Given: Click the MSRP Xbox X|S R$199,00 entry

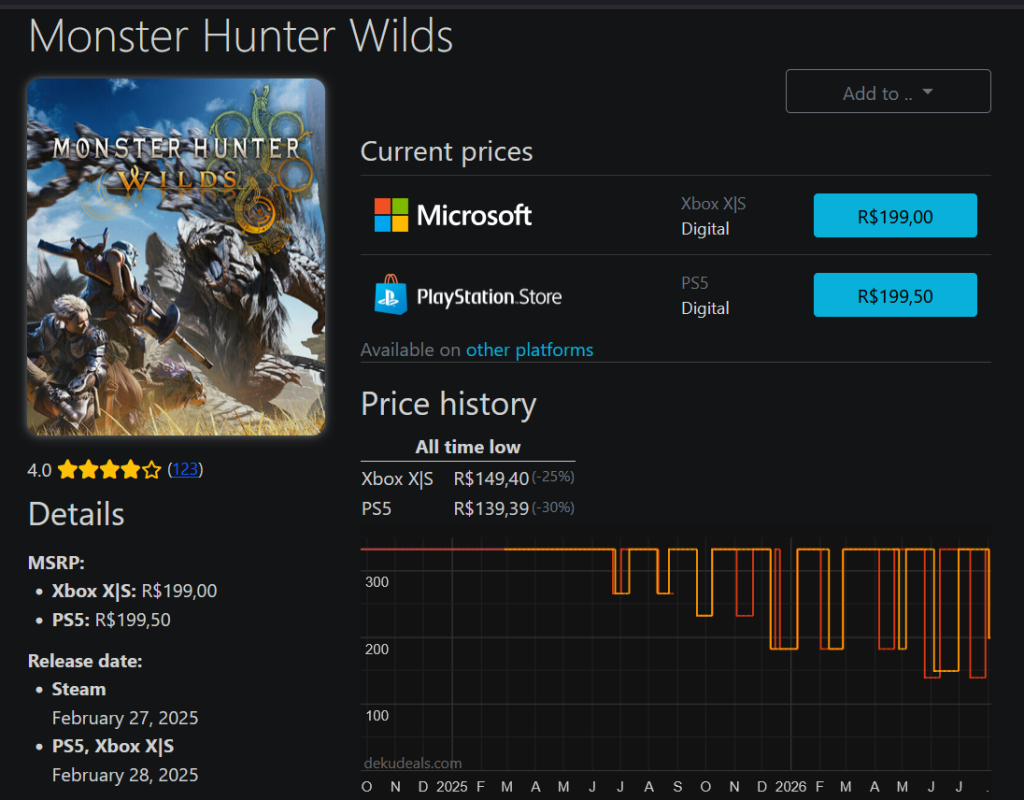Looking at the screenshot, I should 134,591.
